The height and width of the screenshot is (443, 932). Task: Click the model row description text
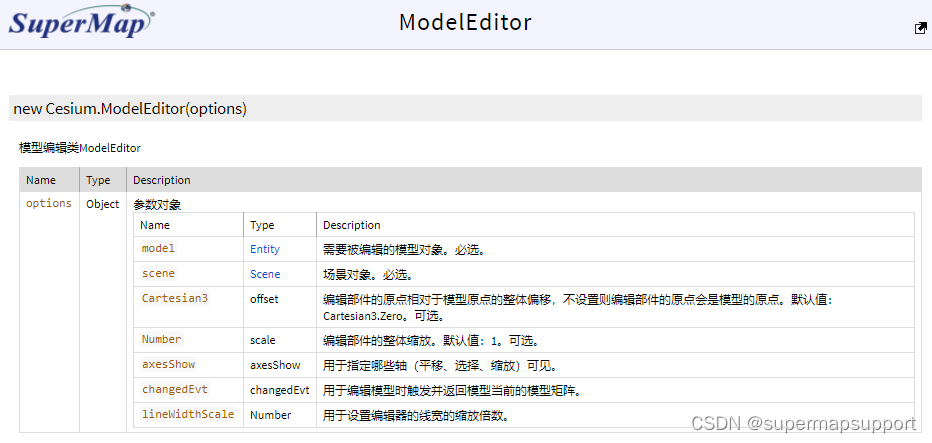[404, 250]
